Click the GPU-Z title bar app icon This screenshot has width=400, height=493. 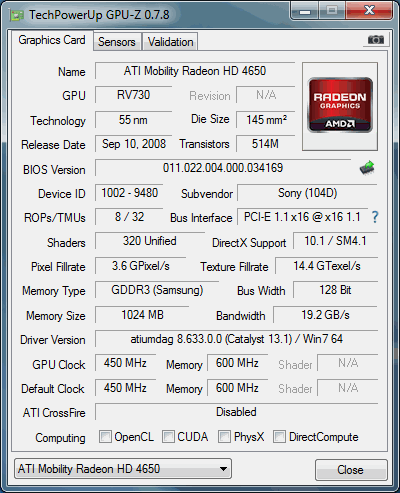coord(17,15)
